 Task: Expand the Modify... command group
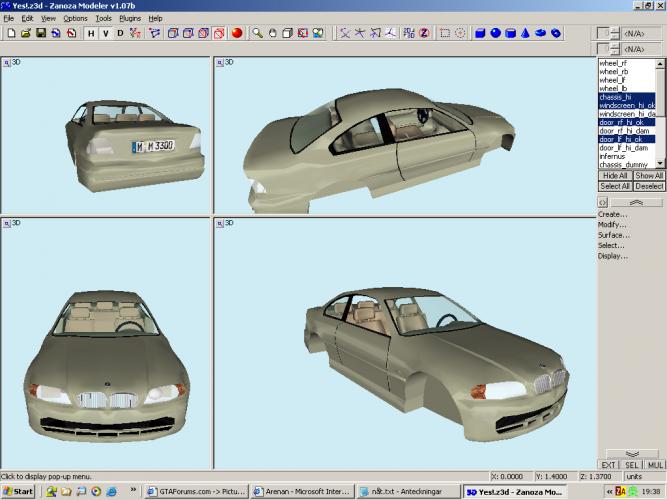tap(612, 224)
